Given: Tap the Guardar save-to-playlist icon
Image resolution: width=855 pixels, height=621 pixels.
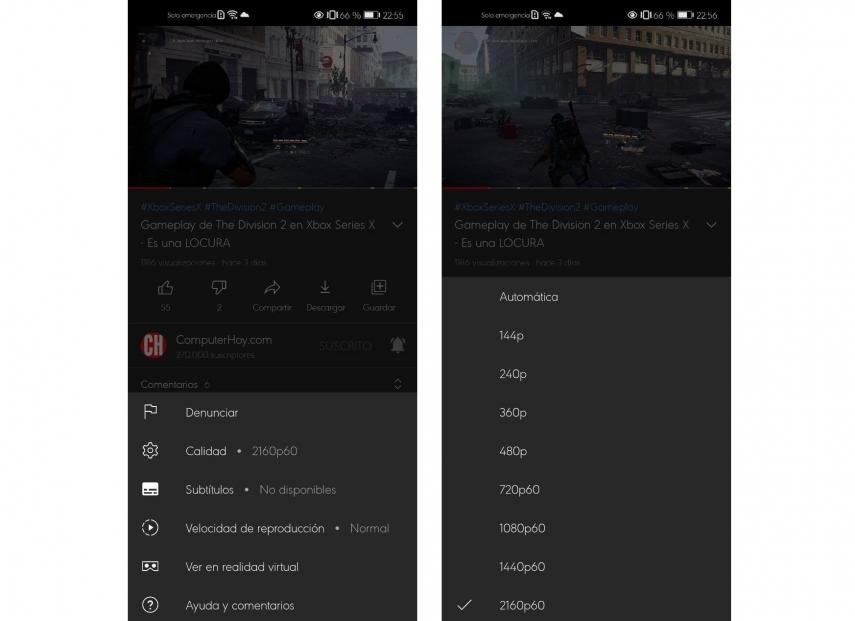Looking at the screenshot, I should [x=378, y=287].
